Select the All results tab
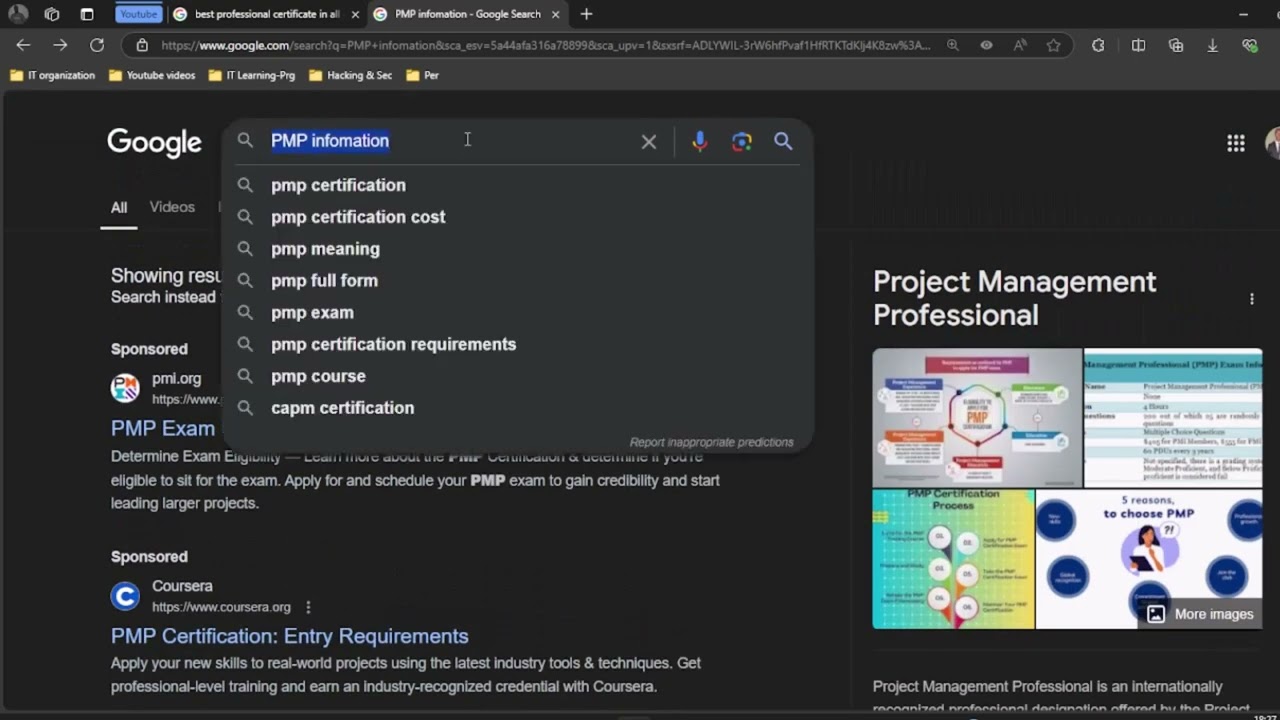1280x720 pixels. (x=119, y=207)
